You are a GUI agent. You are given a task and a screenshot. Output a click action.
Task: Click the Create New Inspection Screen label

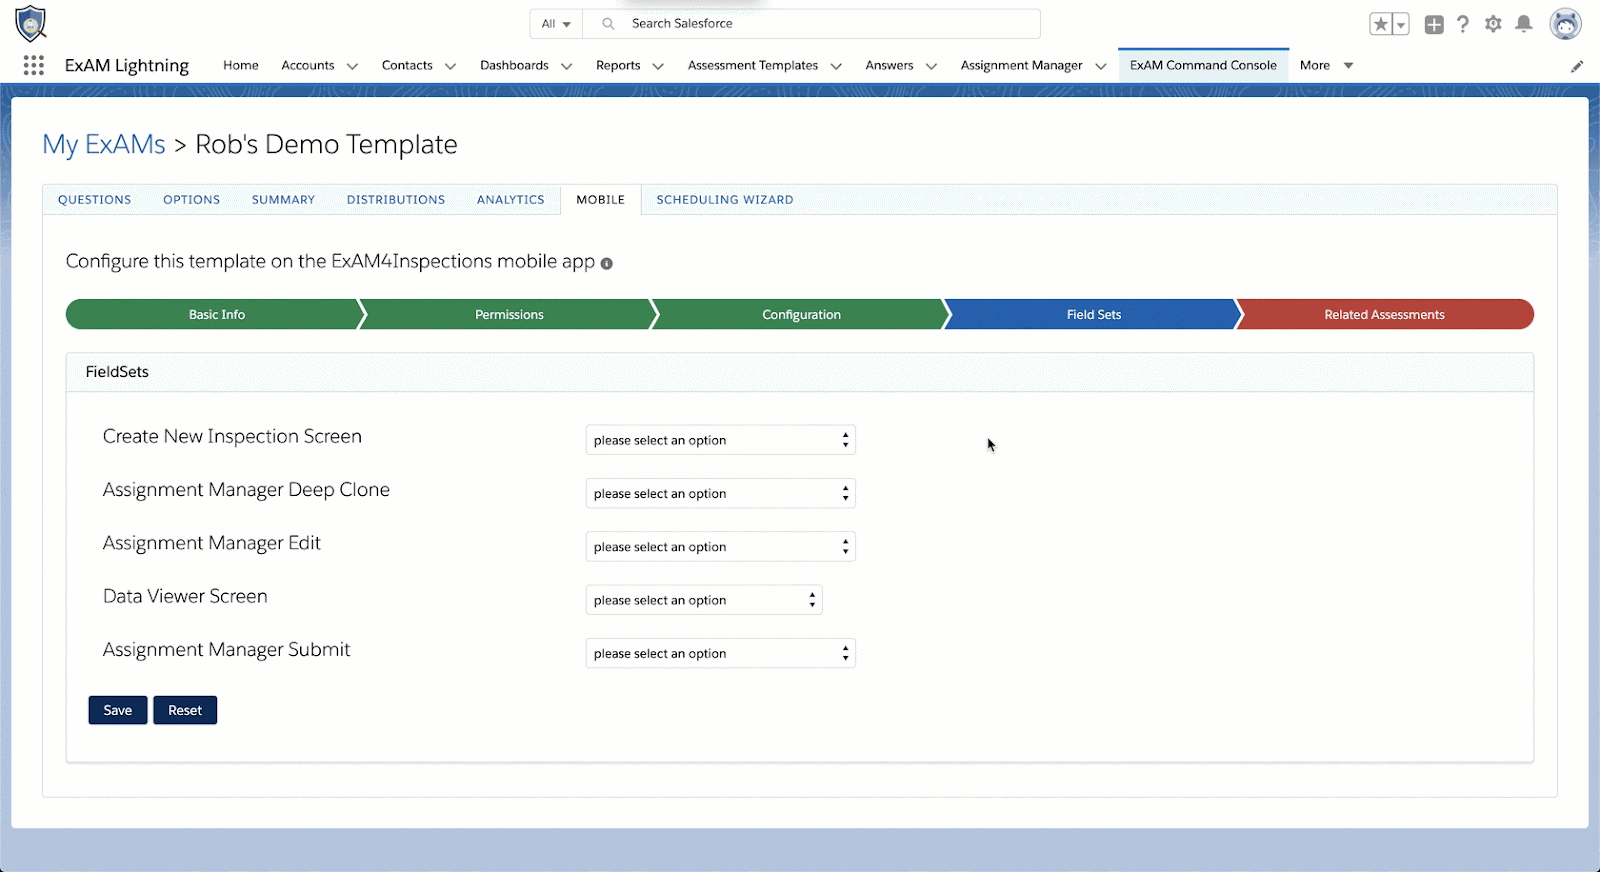coord(232,436)
